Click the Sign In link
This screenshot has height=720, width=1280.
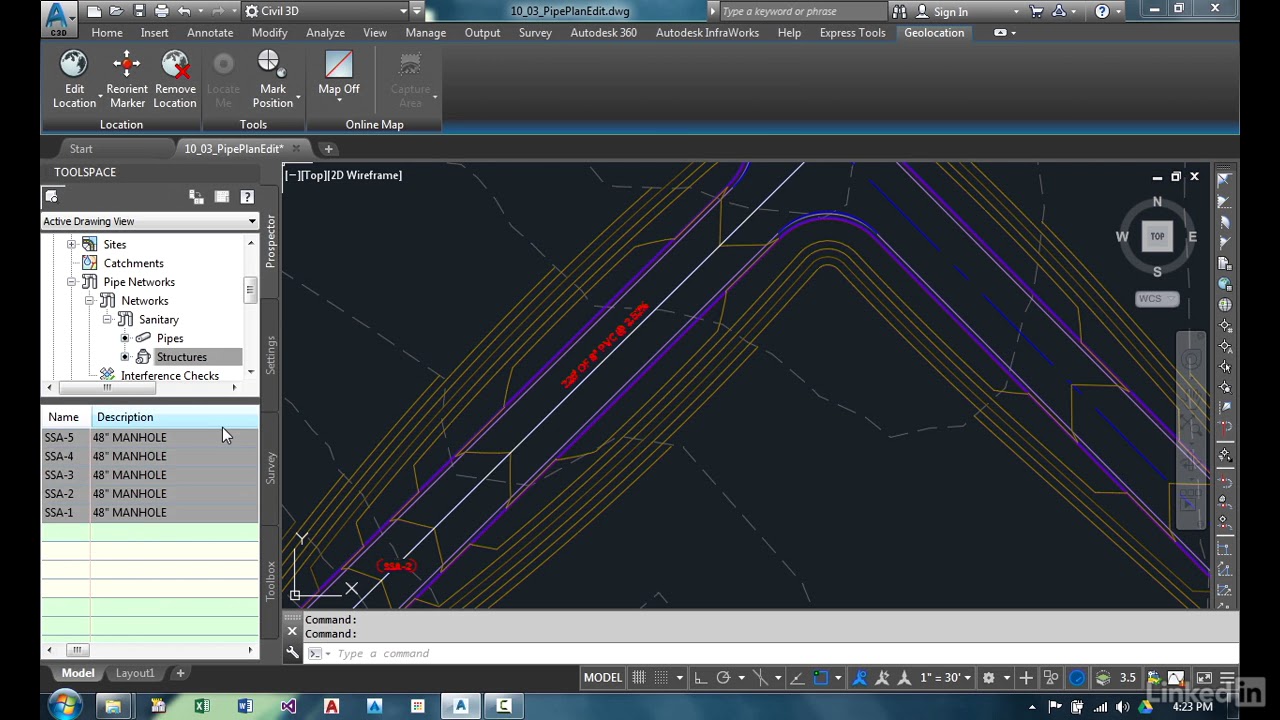pyautogui.click(x=950, y=12)
